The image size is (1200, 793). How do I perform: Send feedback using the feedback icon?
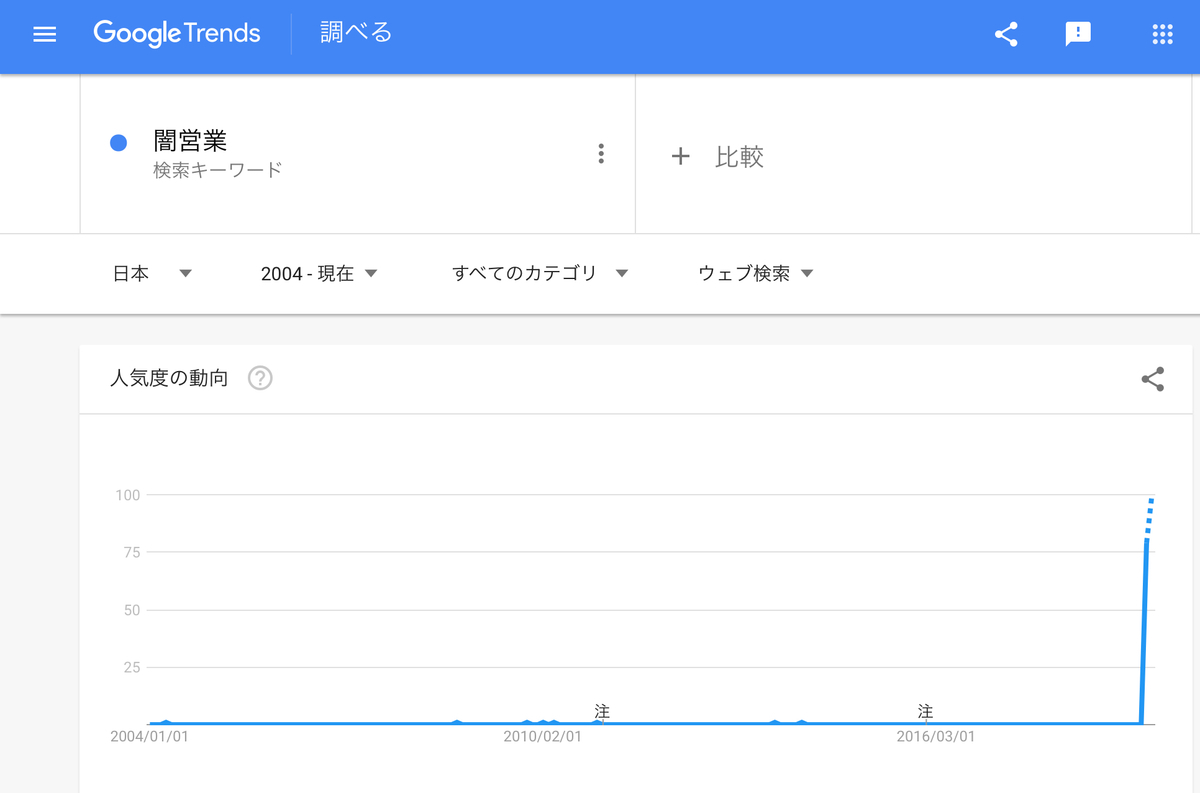coord(1078,33)
